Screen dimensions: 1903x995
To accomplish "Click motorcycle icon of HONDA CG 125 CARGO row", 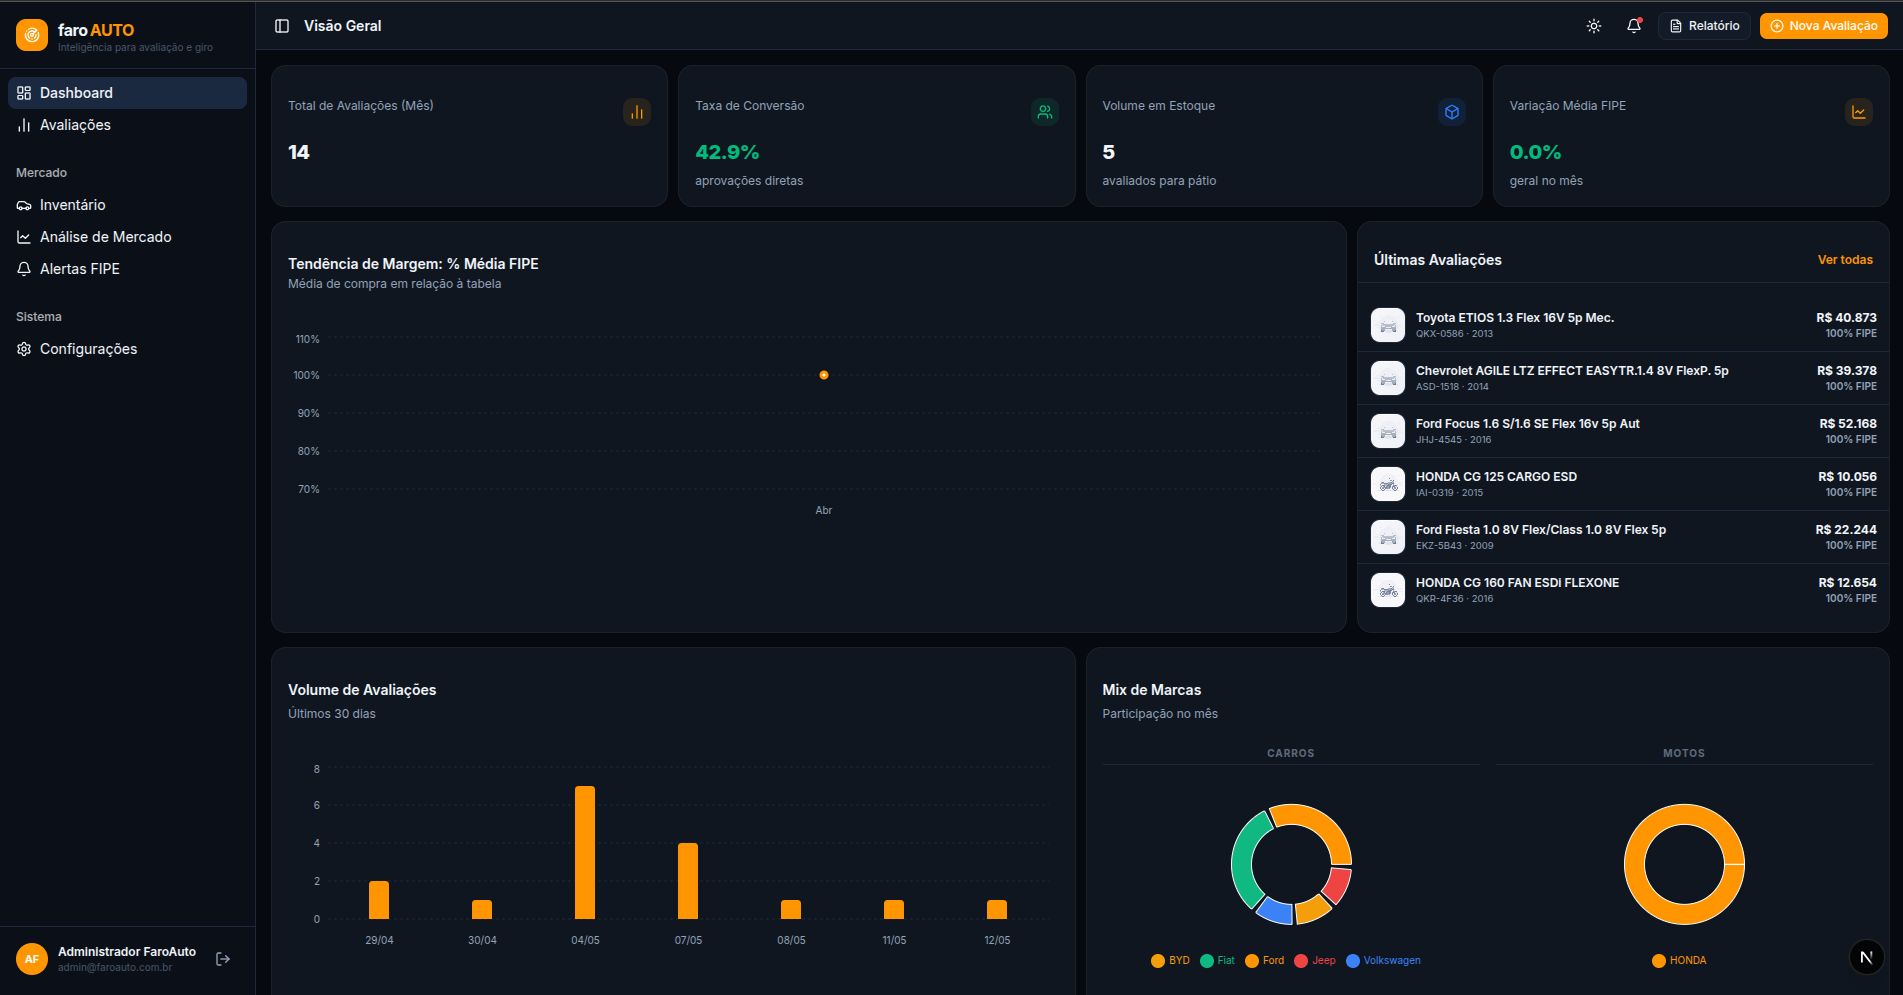I will [1388, 484].
